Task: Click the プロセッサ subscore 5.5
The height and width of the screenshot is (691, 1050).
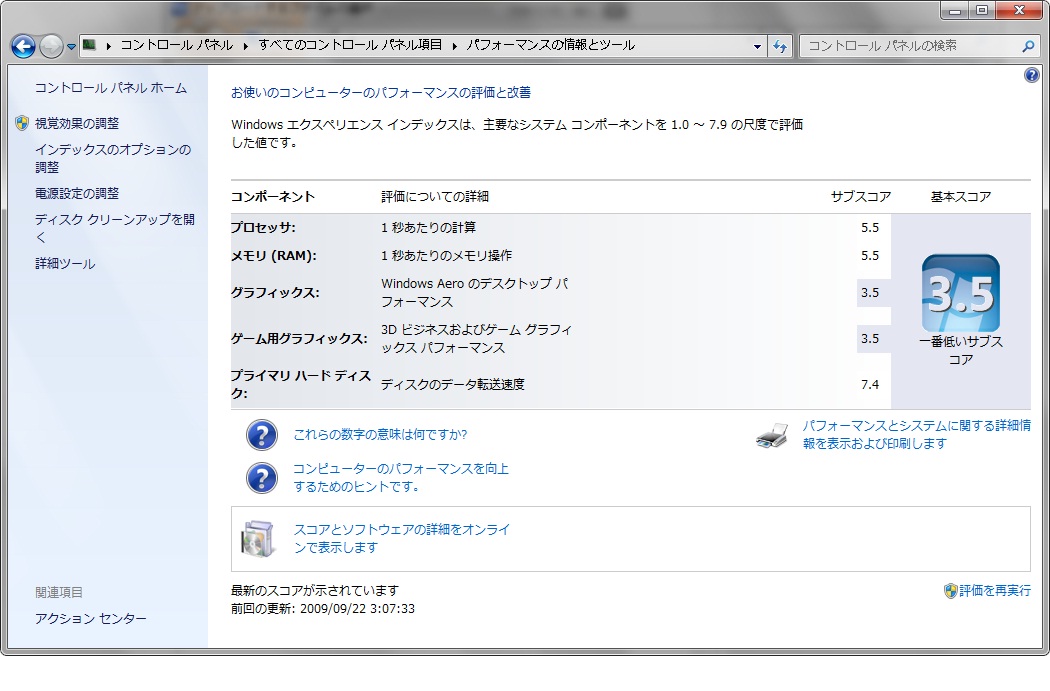Action: [x=870, y=228]
